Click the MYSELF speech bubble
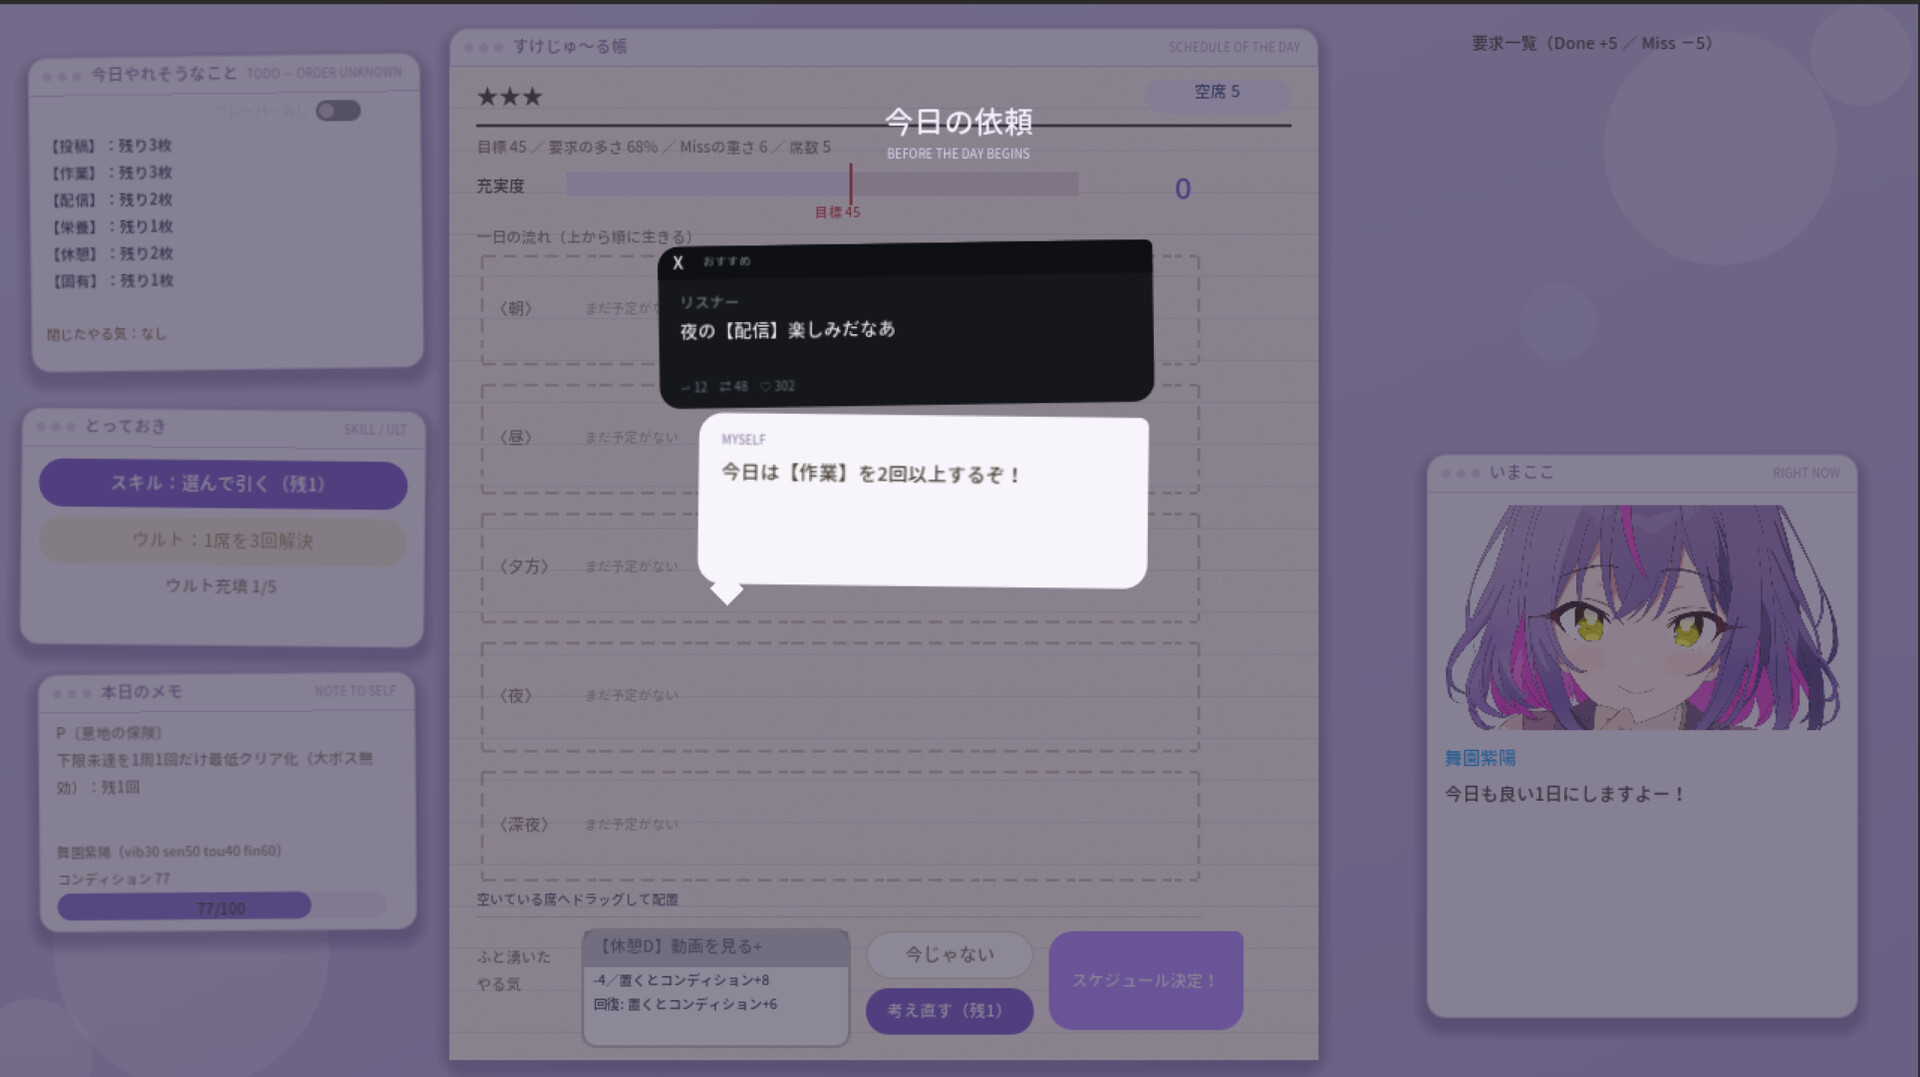This screenshot has width=1920, height=1077. click(922, 502)
